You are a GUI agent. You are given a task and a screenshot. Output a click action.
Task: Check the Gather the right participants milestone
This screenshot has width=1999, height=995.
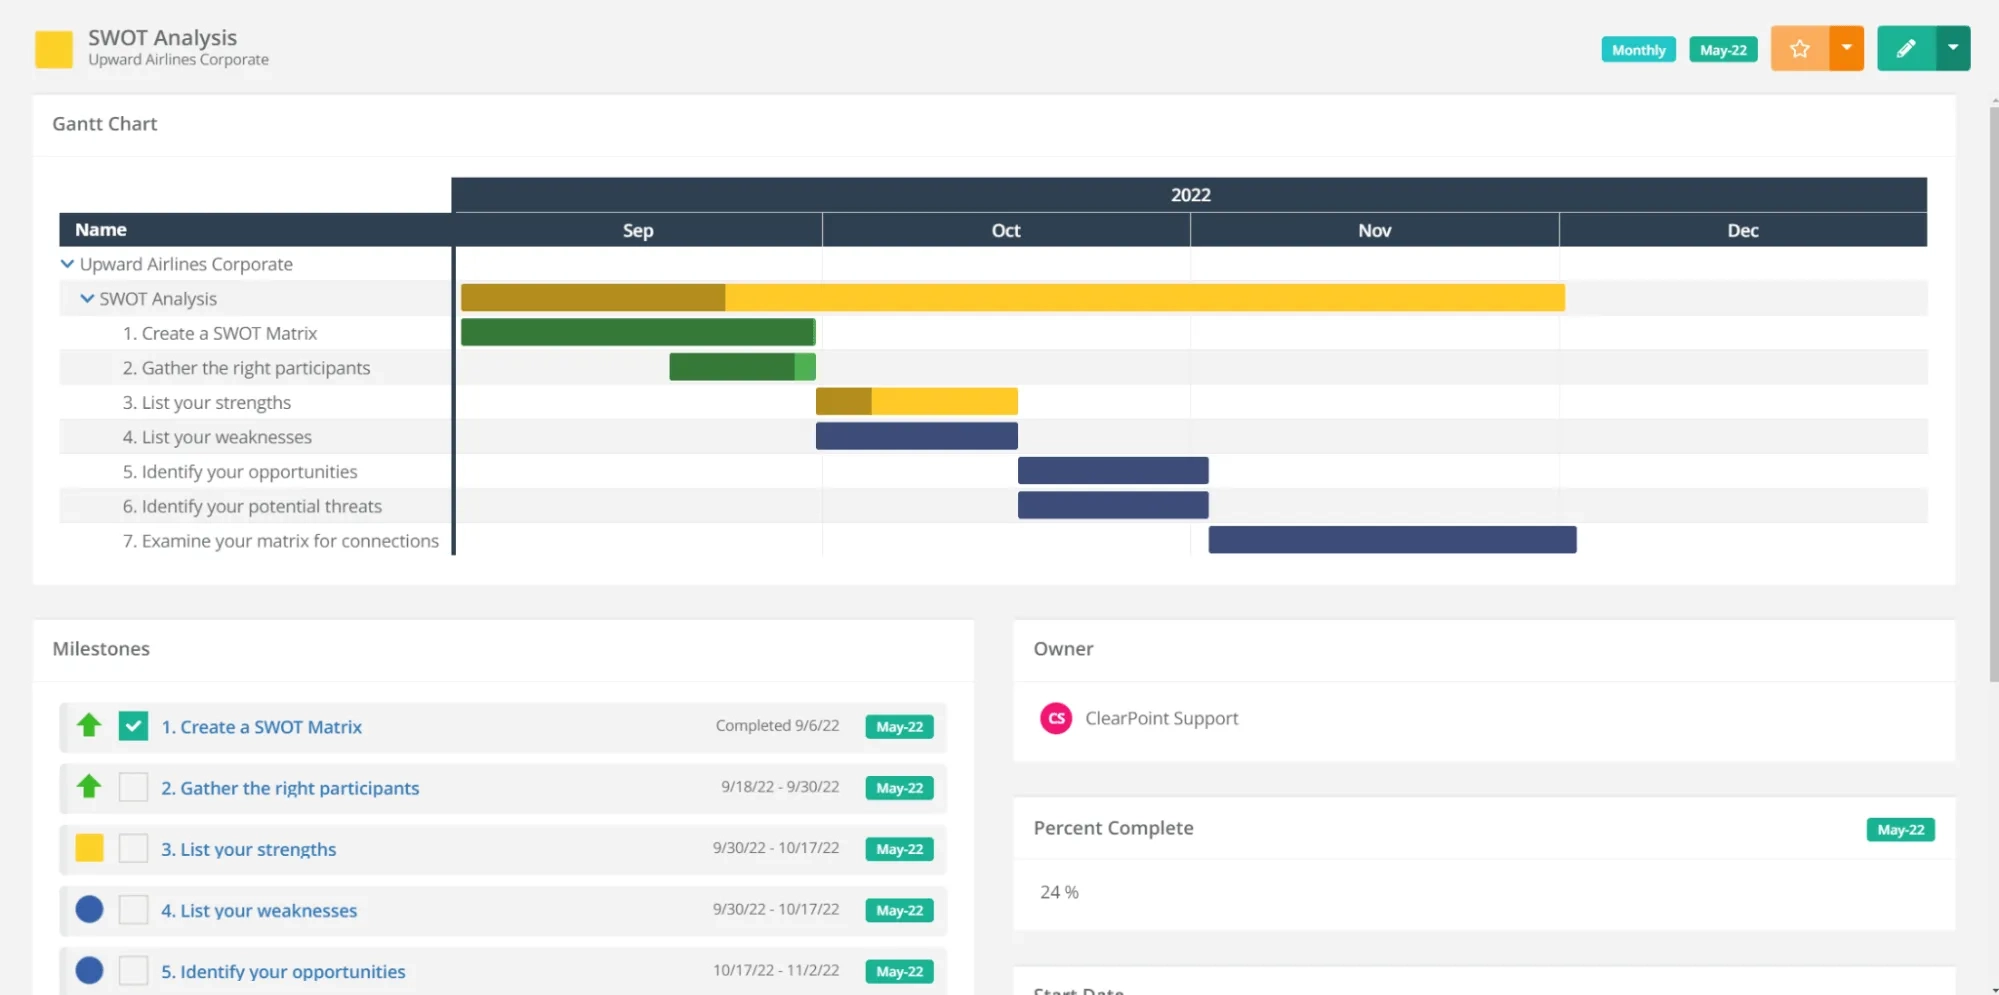(x=133, y=787)
